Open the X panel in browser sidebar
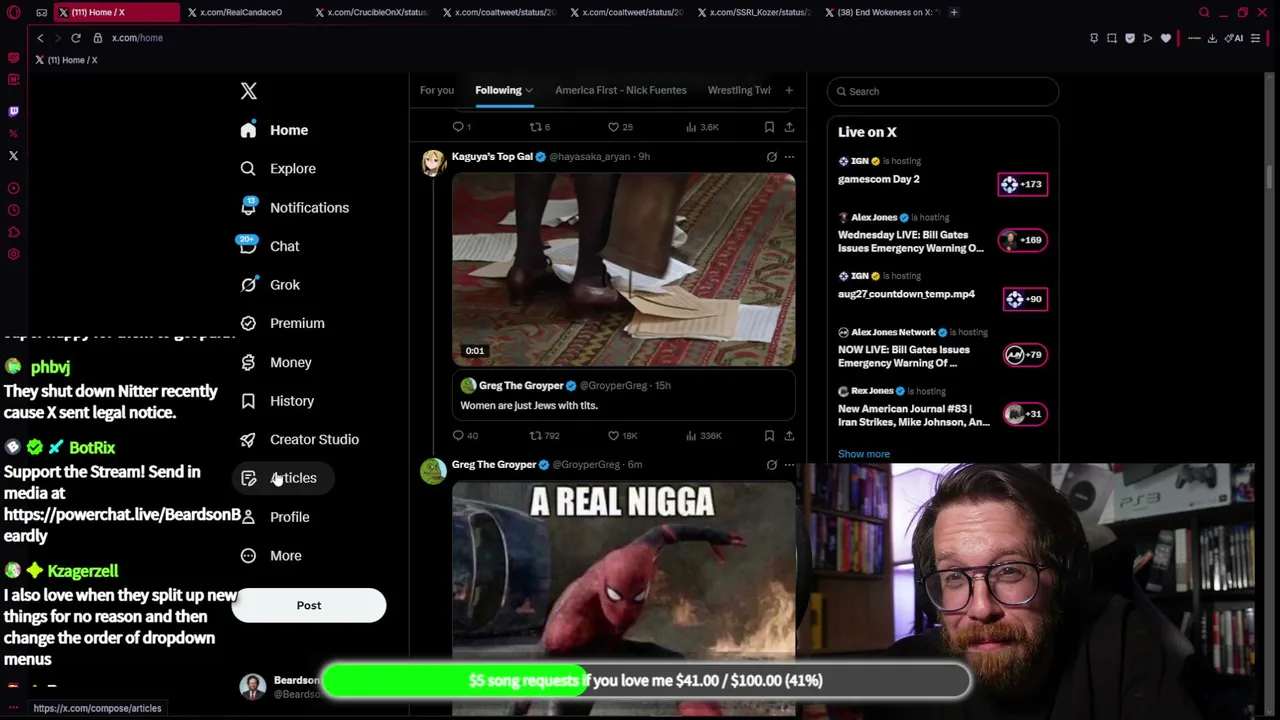 [x=13, y=156]
